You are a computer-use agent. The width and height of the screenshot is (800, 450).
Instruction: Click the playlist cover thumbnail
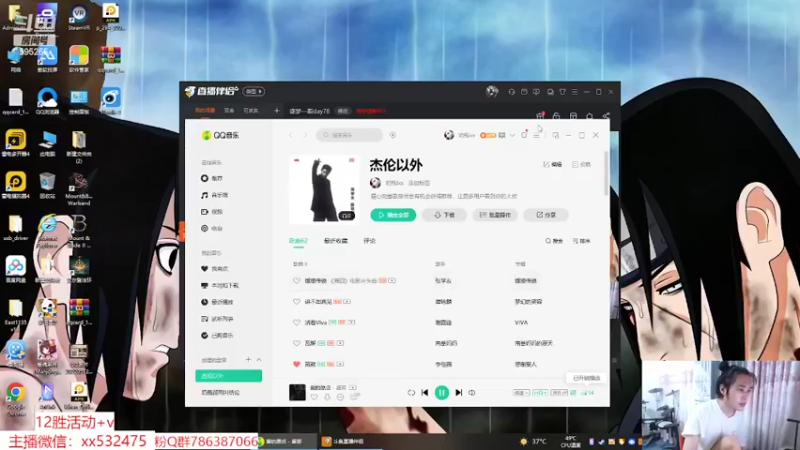point(323,189)
